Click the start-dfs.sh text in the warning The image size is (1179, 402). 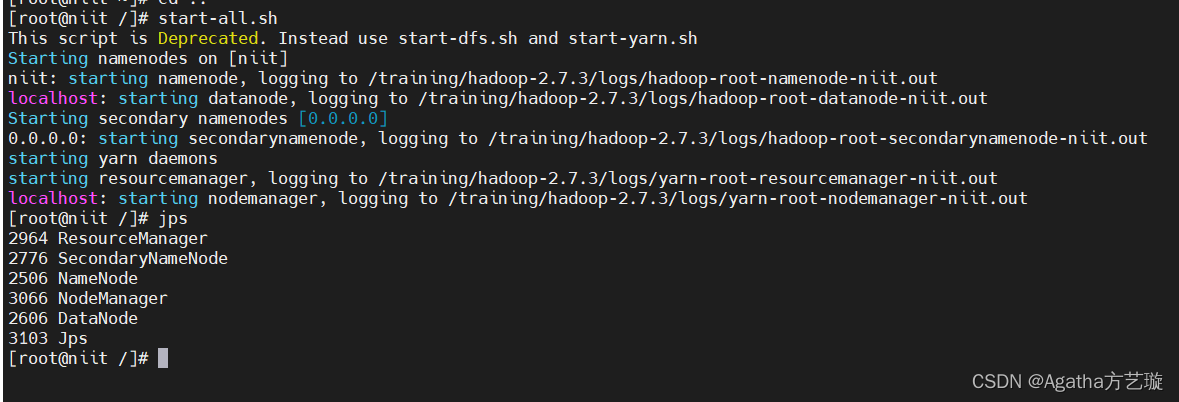tap(457, 38)
